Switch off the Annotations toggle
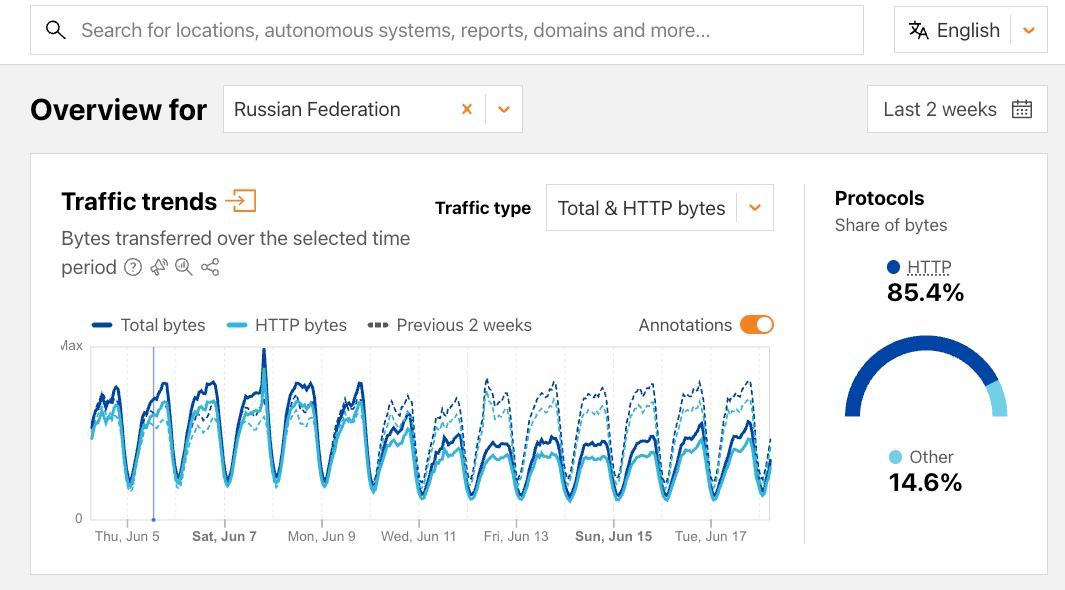Viewport: 1065px width, 590px height. [757, 325]
